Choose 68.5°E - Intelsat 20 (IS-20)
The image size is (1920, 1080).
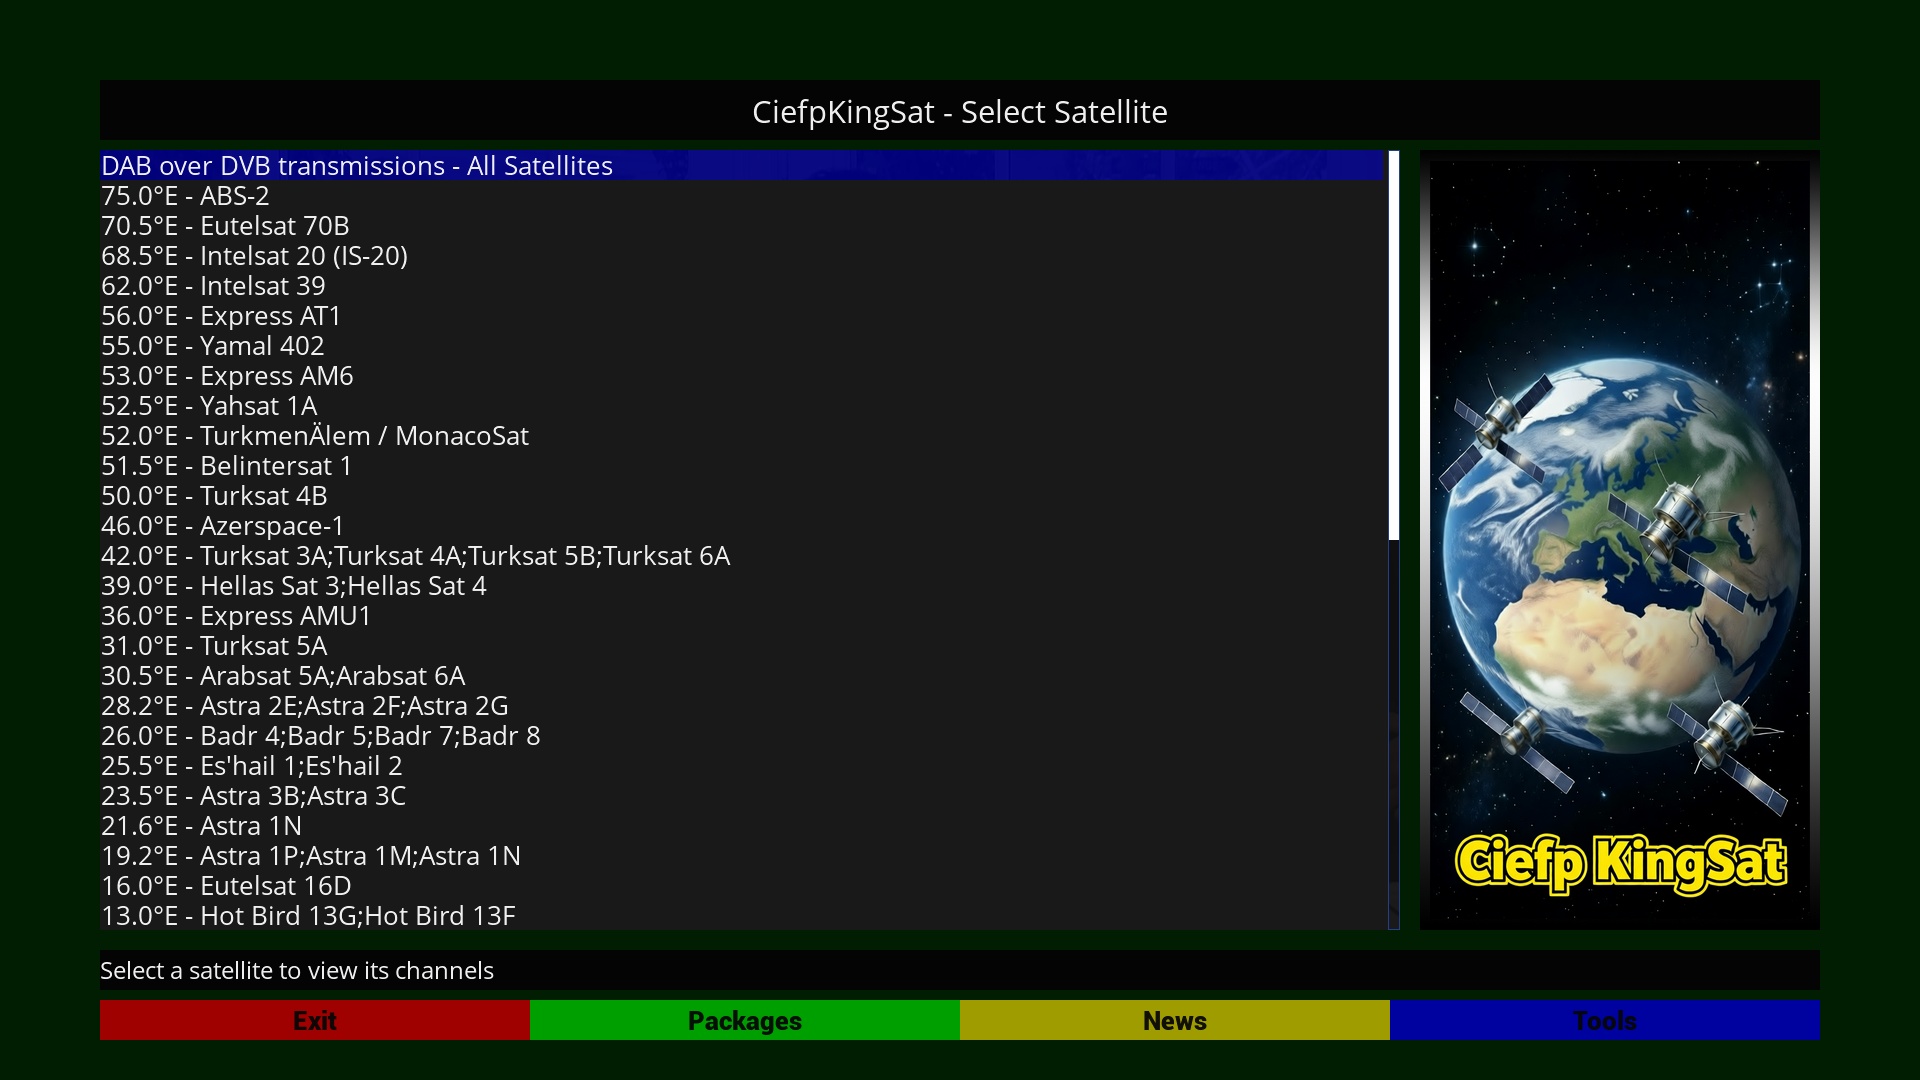741,255
